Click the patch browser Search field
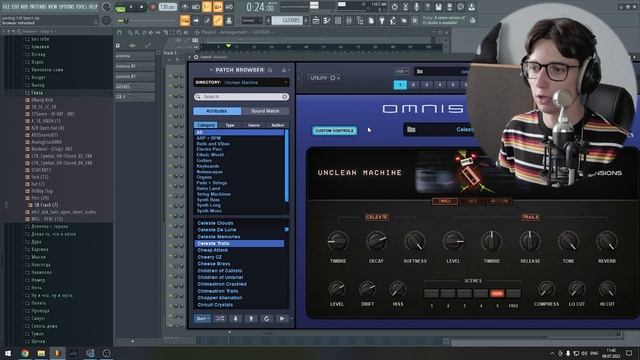Image resolution: width=640 pixels, height=360 pixels. point(241,97)
